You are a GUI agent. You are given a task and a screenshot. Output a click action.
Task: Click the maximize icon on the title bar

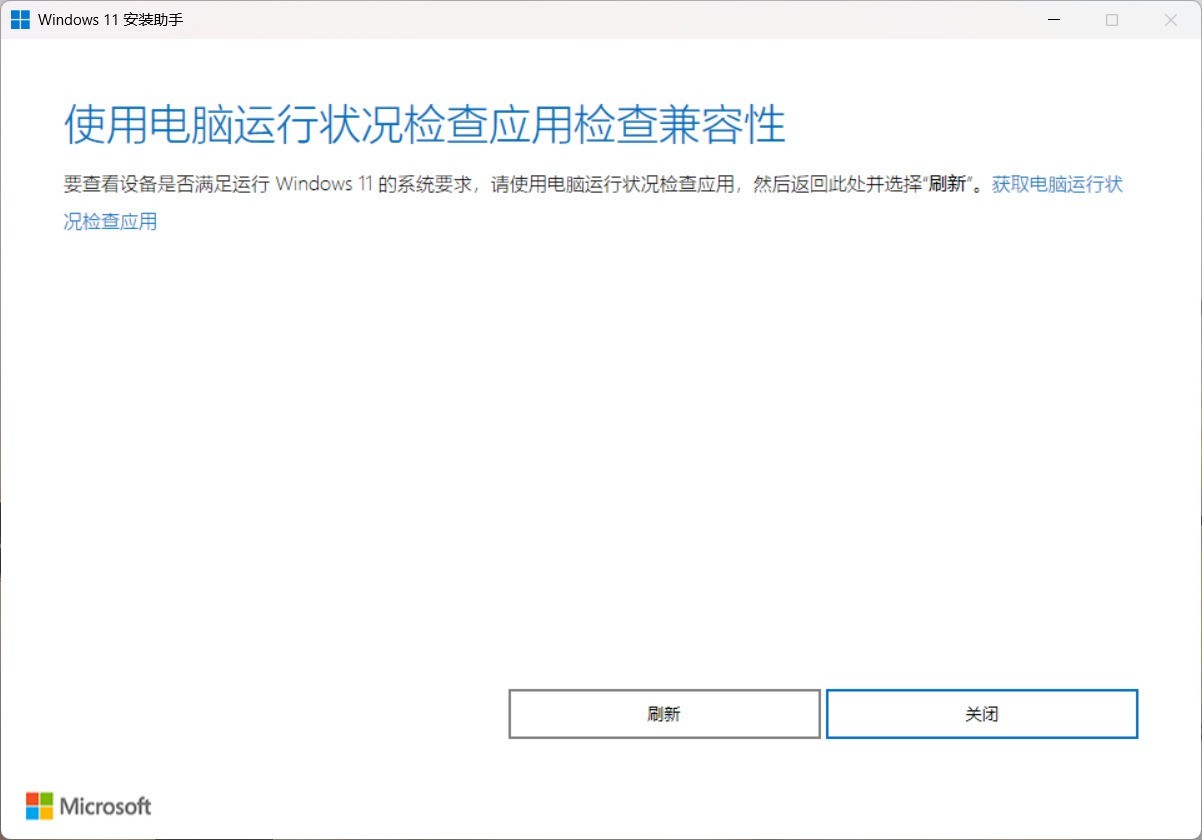pos(1111,19)
